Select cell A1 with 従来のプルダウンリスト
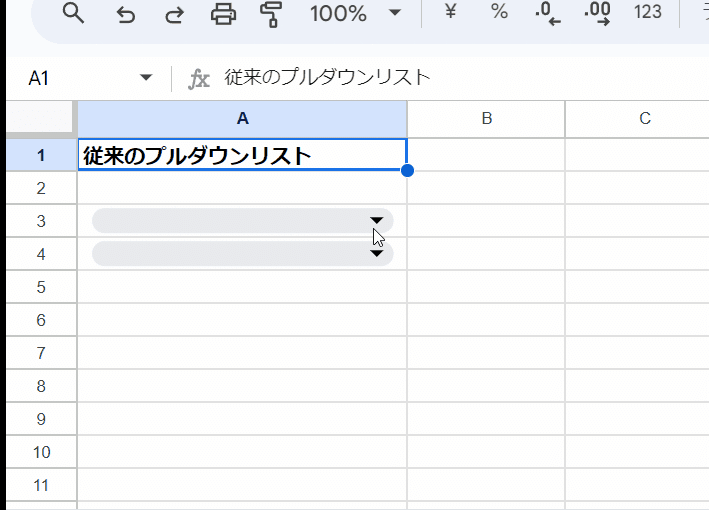This screenshot has width=709, height=510. 242,155
